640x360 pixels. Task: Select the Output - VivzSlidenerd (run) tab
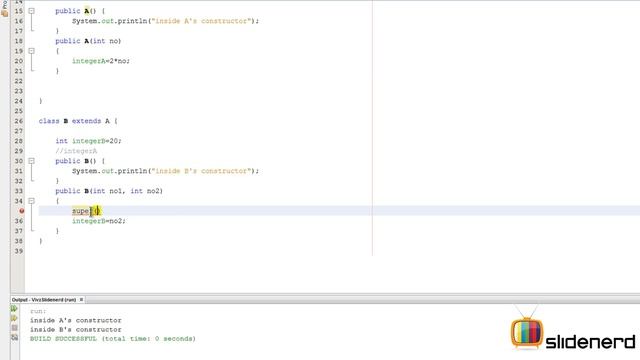(x=44, y=300)
